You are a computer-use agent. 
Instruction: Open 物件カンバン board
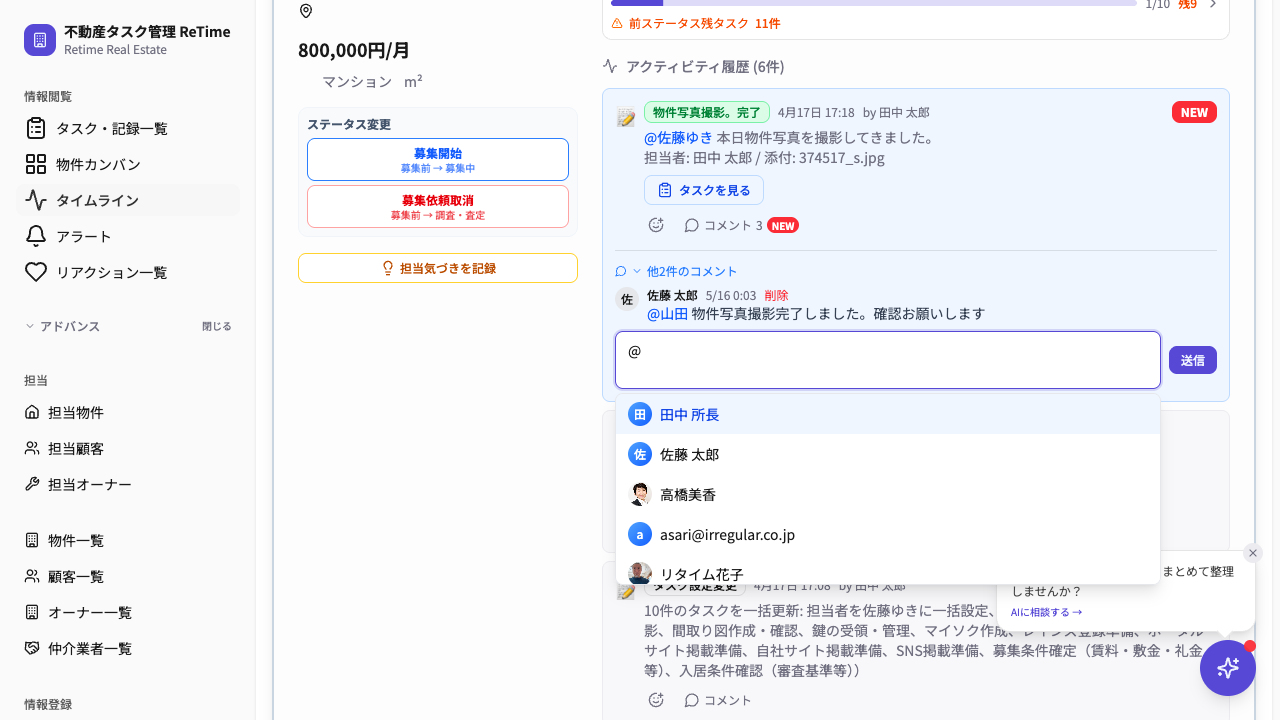(x=128, y=164)
